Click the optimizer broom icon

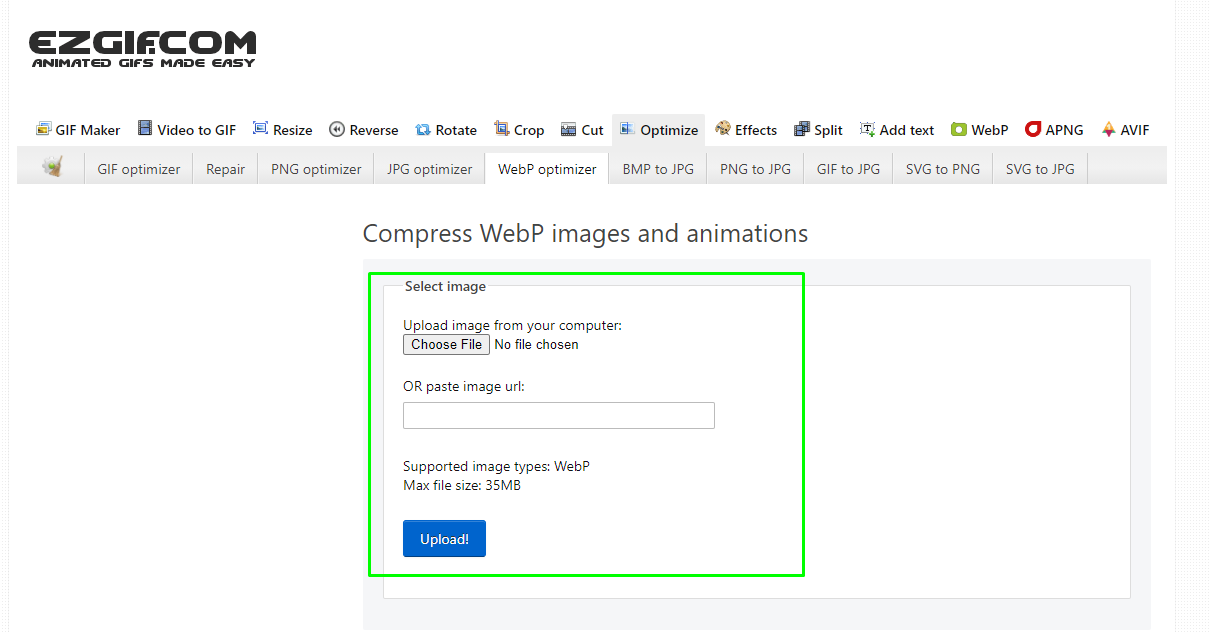[52, 168]
